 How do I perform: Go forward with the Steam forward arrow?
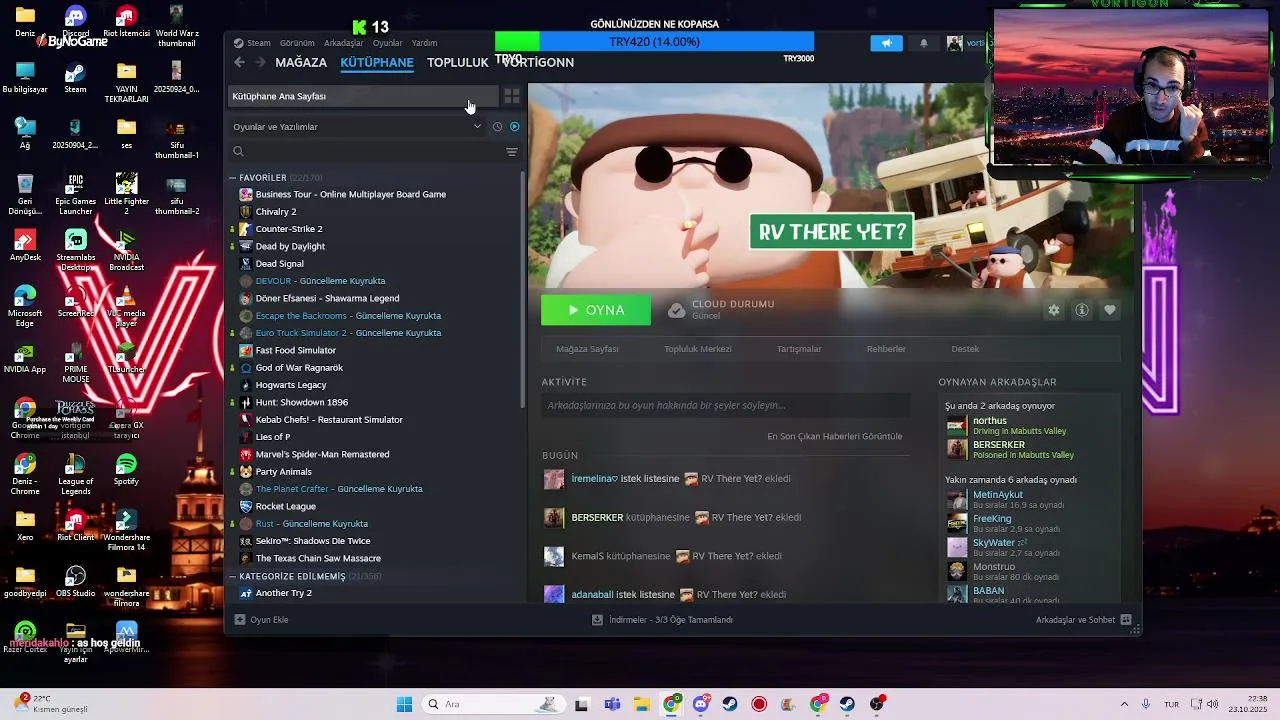pos(261,62)
